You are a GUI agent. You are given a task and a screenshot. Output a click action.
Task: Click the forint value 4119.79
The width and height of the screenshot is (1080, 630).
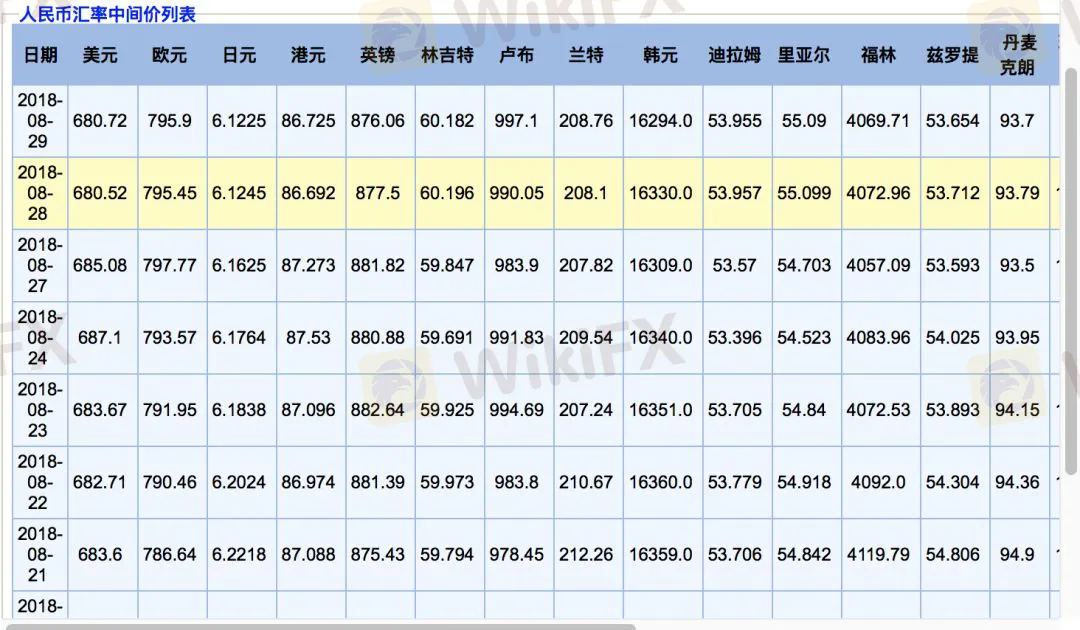(x=878, y=554)
